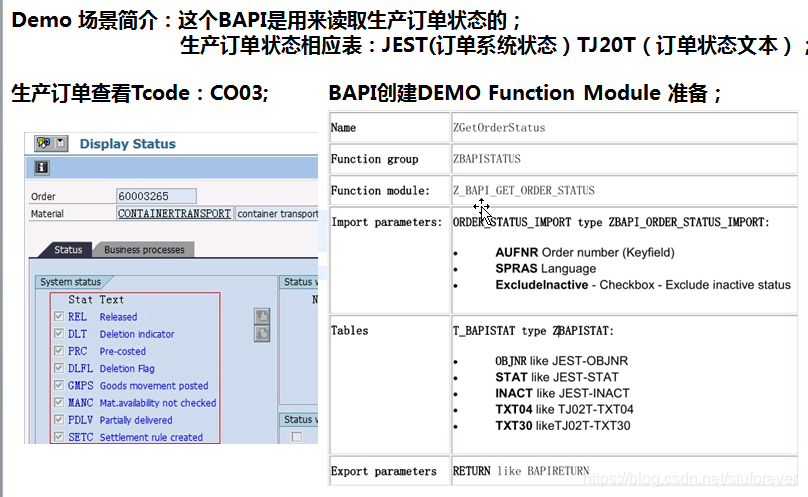Click the AUFNR Order number bullet text

coord(585,252)
